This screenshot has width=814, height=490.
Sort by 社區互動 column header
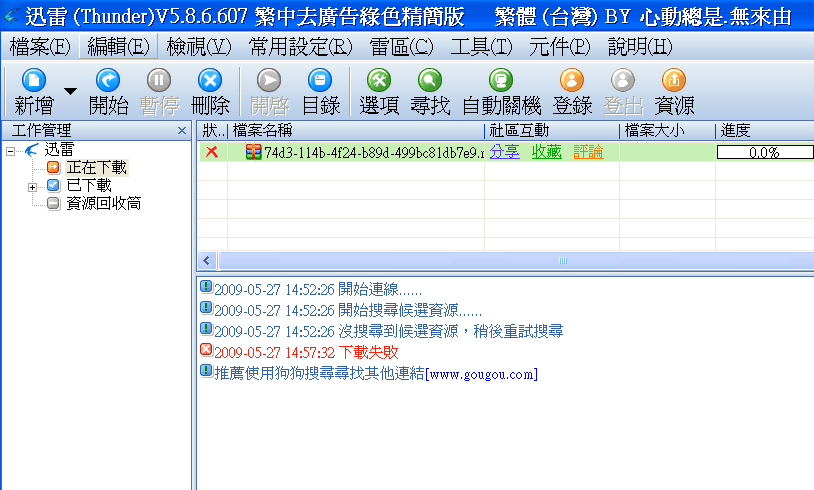[552, 130]
